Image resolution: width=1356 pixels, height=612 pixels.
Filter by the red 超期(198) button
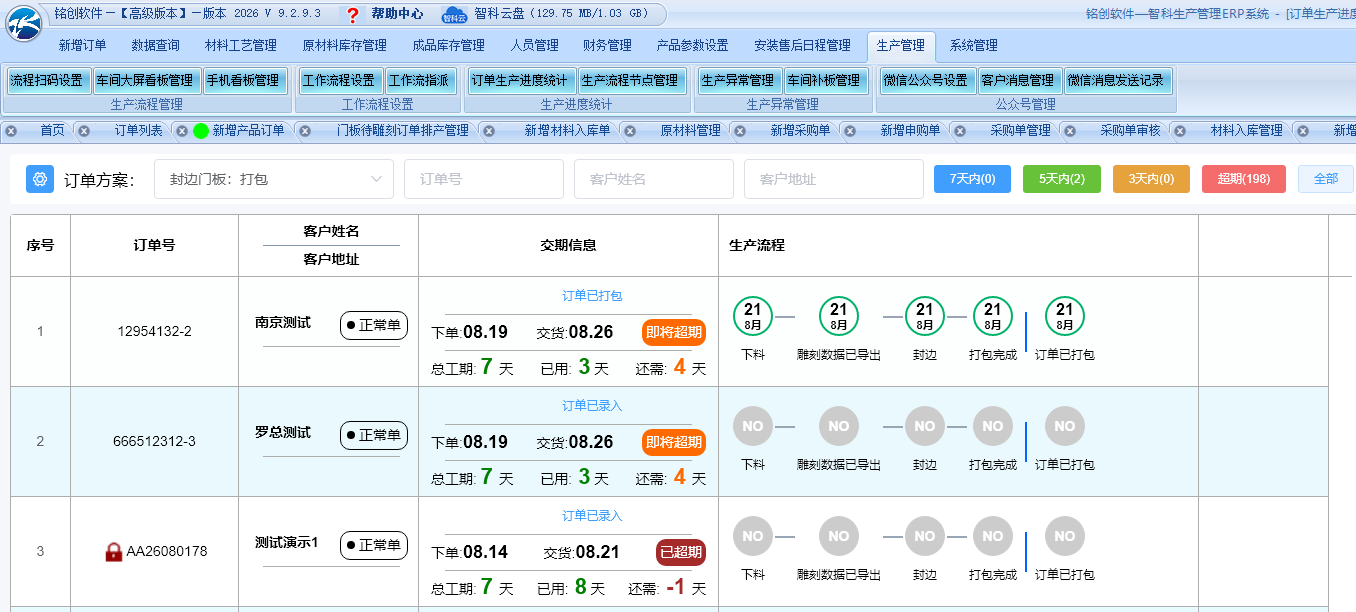(x=1243, y=179)
